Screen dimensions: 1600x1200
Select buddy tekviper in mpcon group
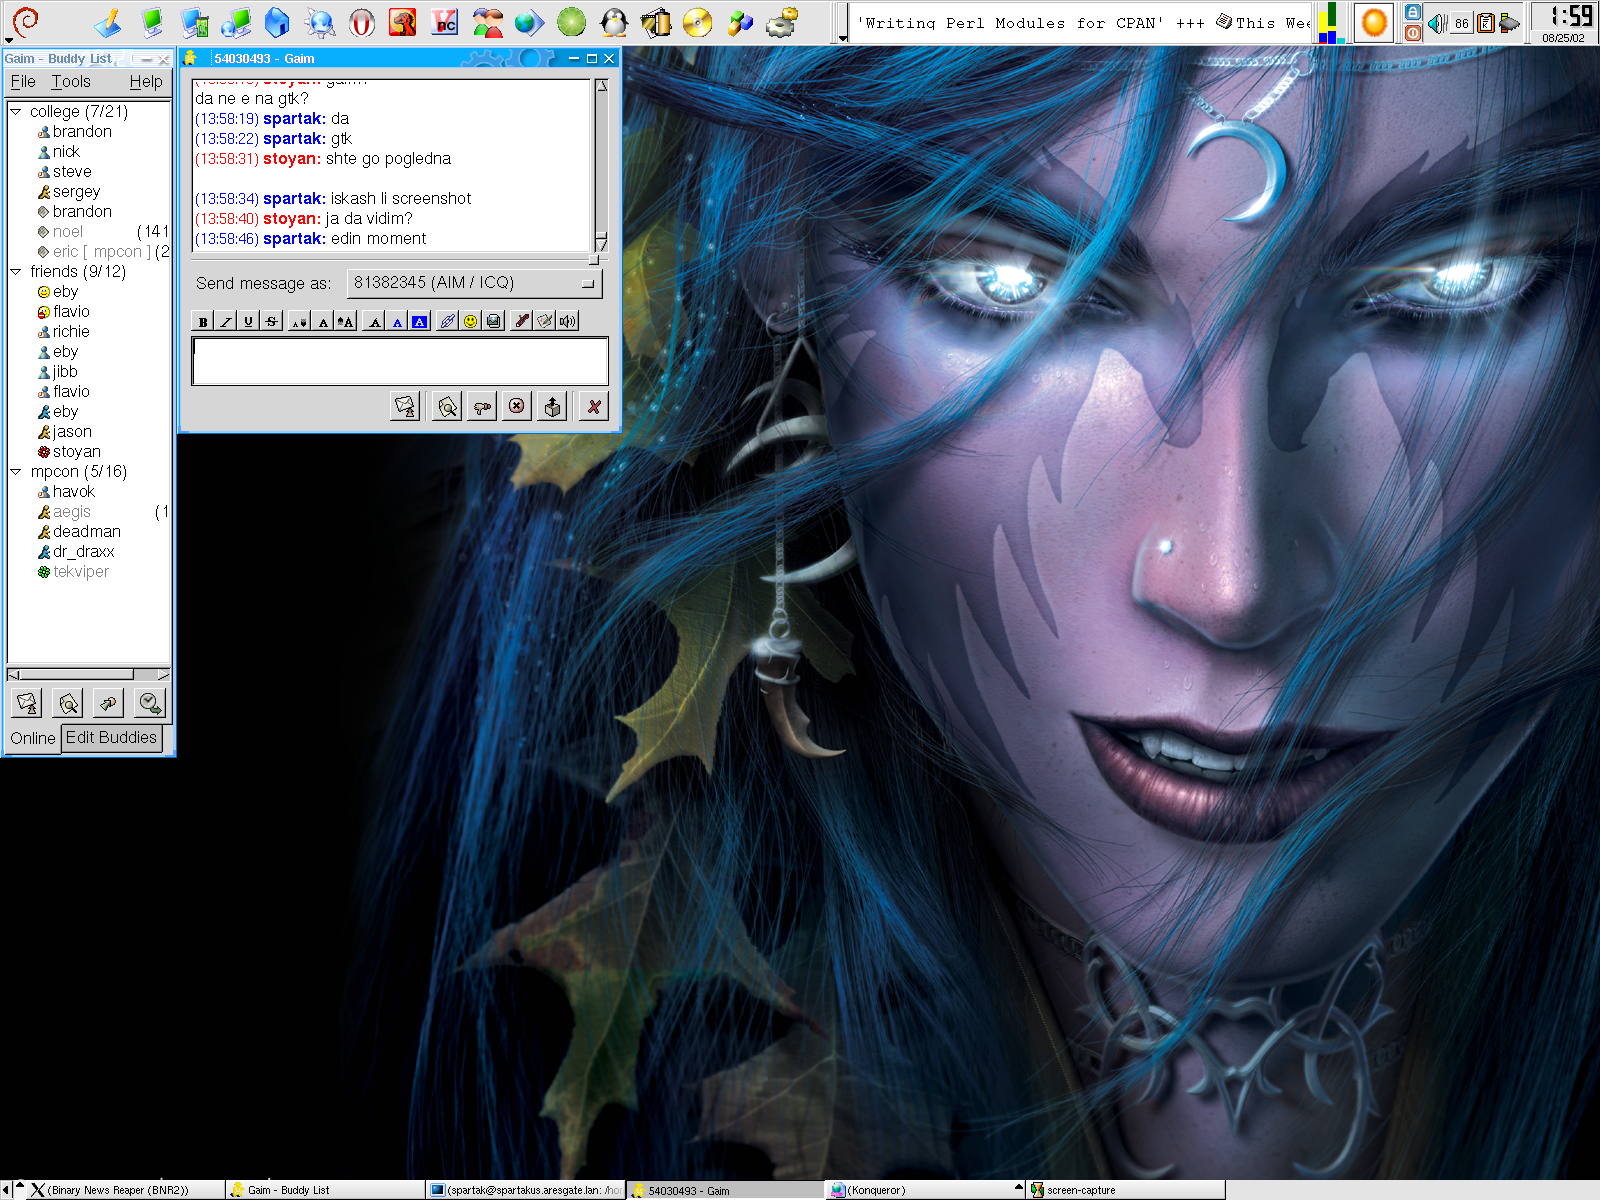coord(80,572)
